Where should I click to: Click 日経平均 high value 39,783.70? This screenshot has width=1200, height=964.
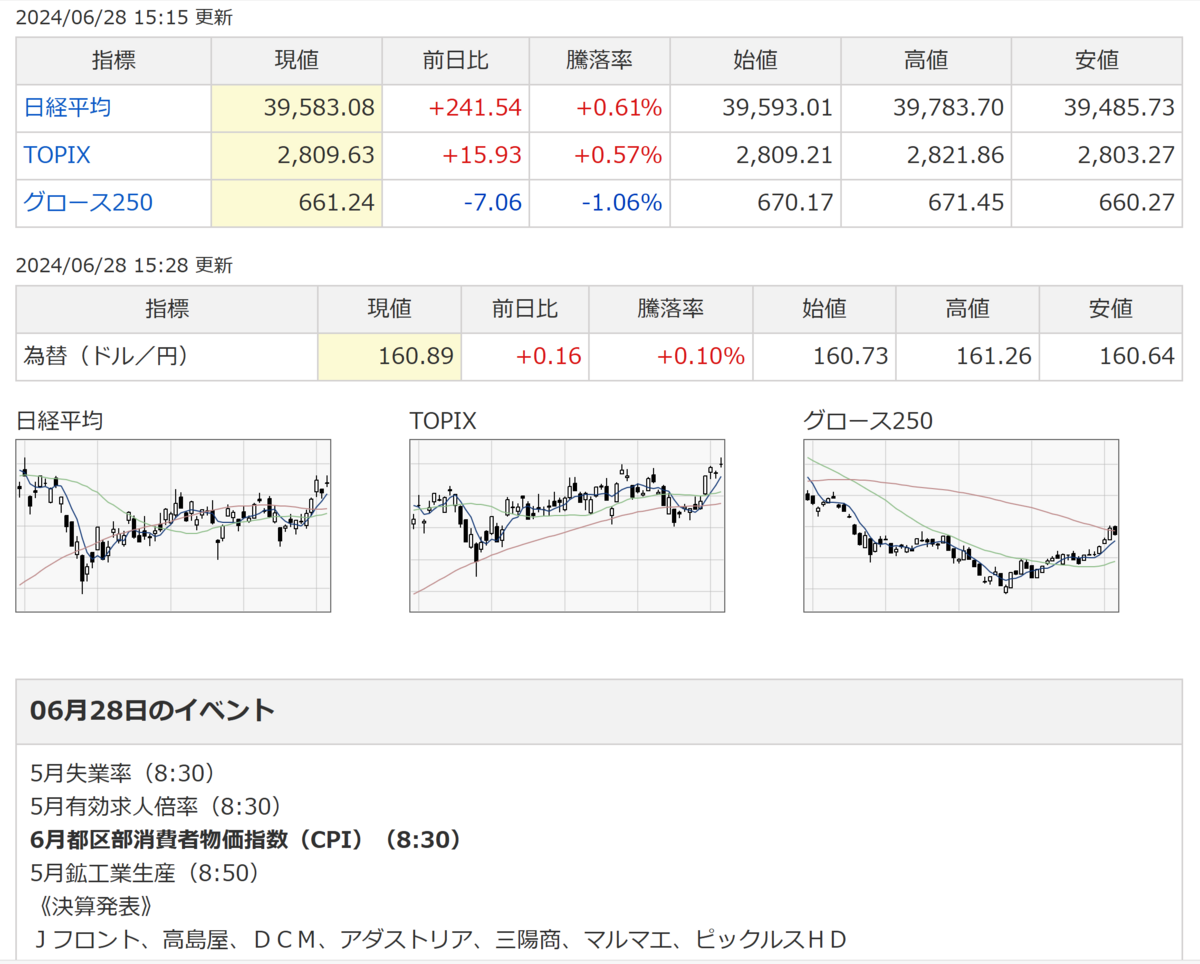(x=948, y=108)
